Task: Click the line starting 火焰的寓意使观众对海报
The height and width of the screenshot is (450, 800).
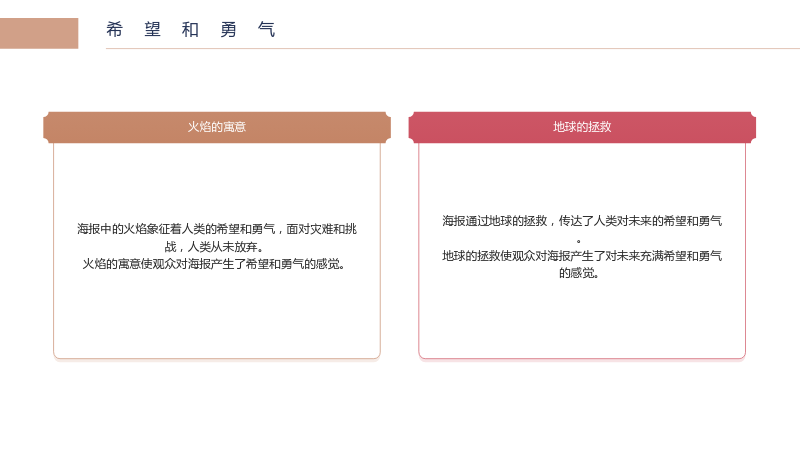Action: pos(215,264)
